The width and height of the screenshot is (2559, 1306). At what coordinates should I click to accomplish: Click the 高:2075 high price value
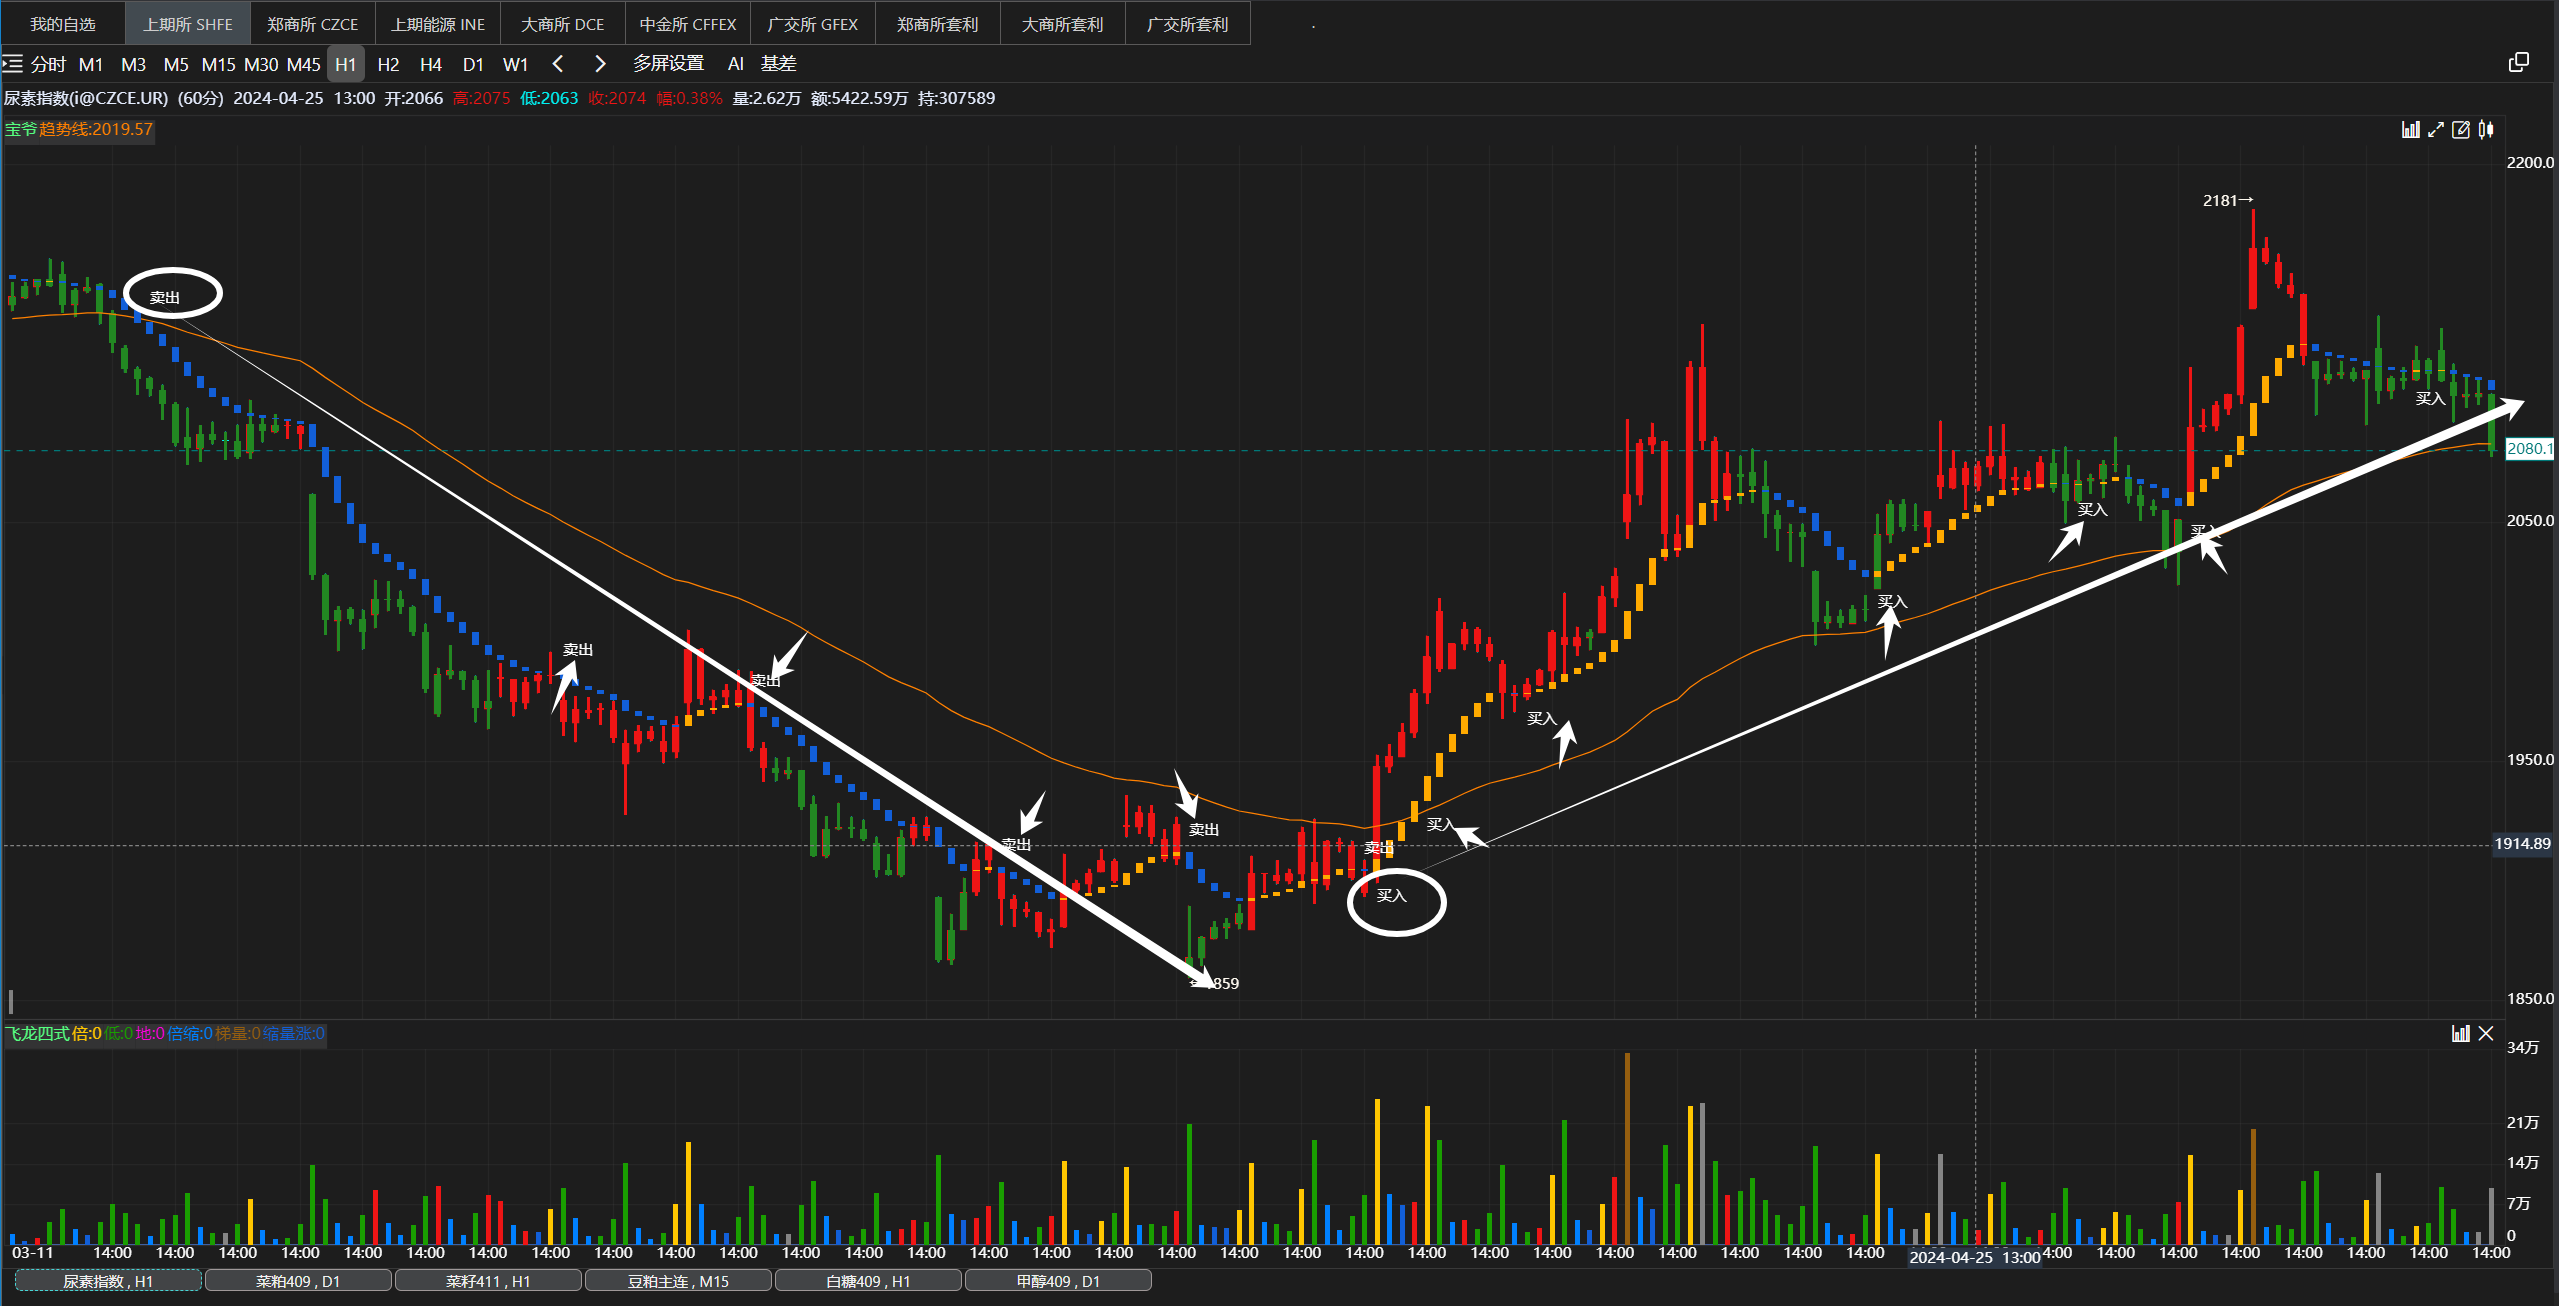click(x=481, y=98)
